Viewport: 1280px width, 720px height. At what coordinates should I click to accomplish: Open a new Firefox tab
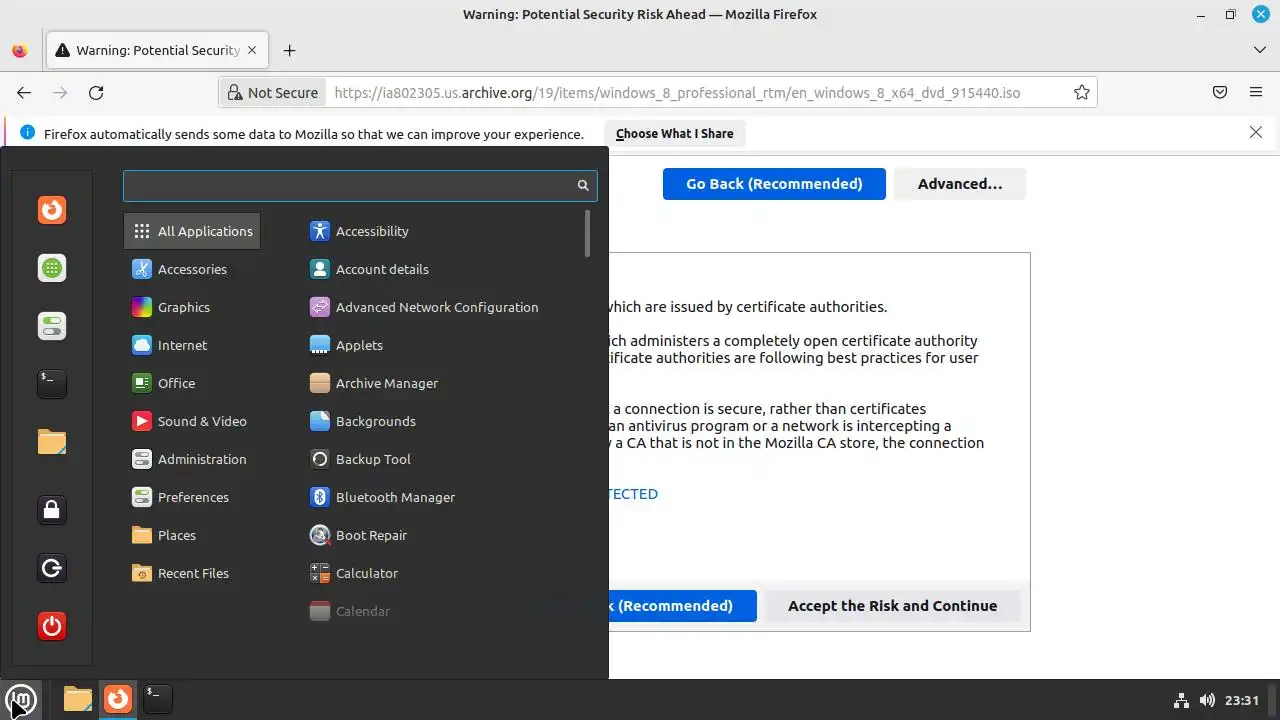coord(289,50)
